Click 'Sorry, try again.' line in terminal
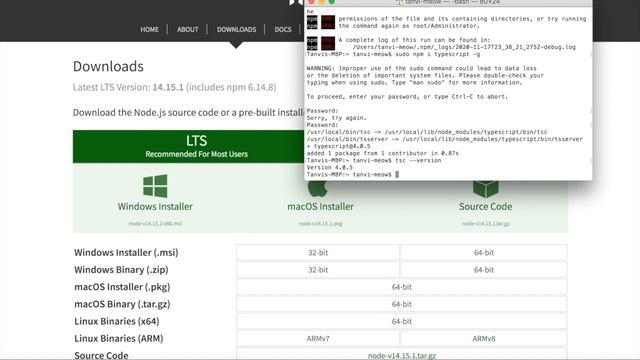 point(336,118)
